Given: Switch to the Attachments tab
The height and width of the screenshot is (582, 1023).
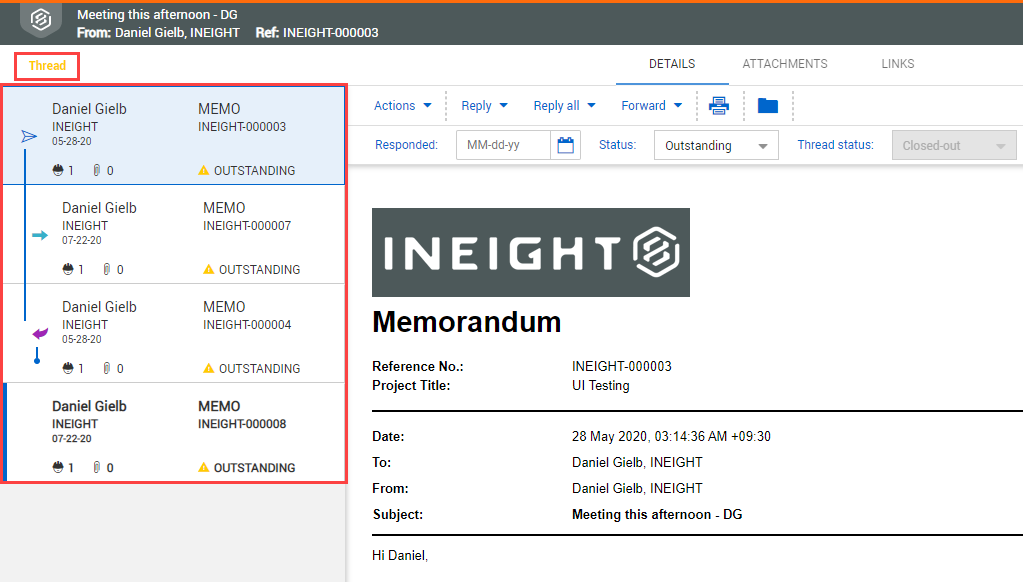Looking at the screenshot, I should point(785,64).
